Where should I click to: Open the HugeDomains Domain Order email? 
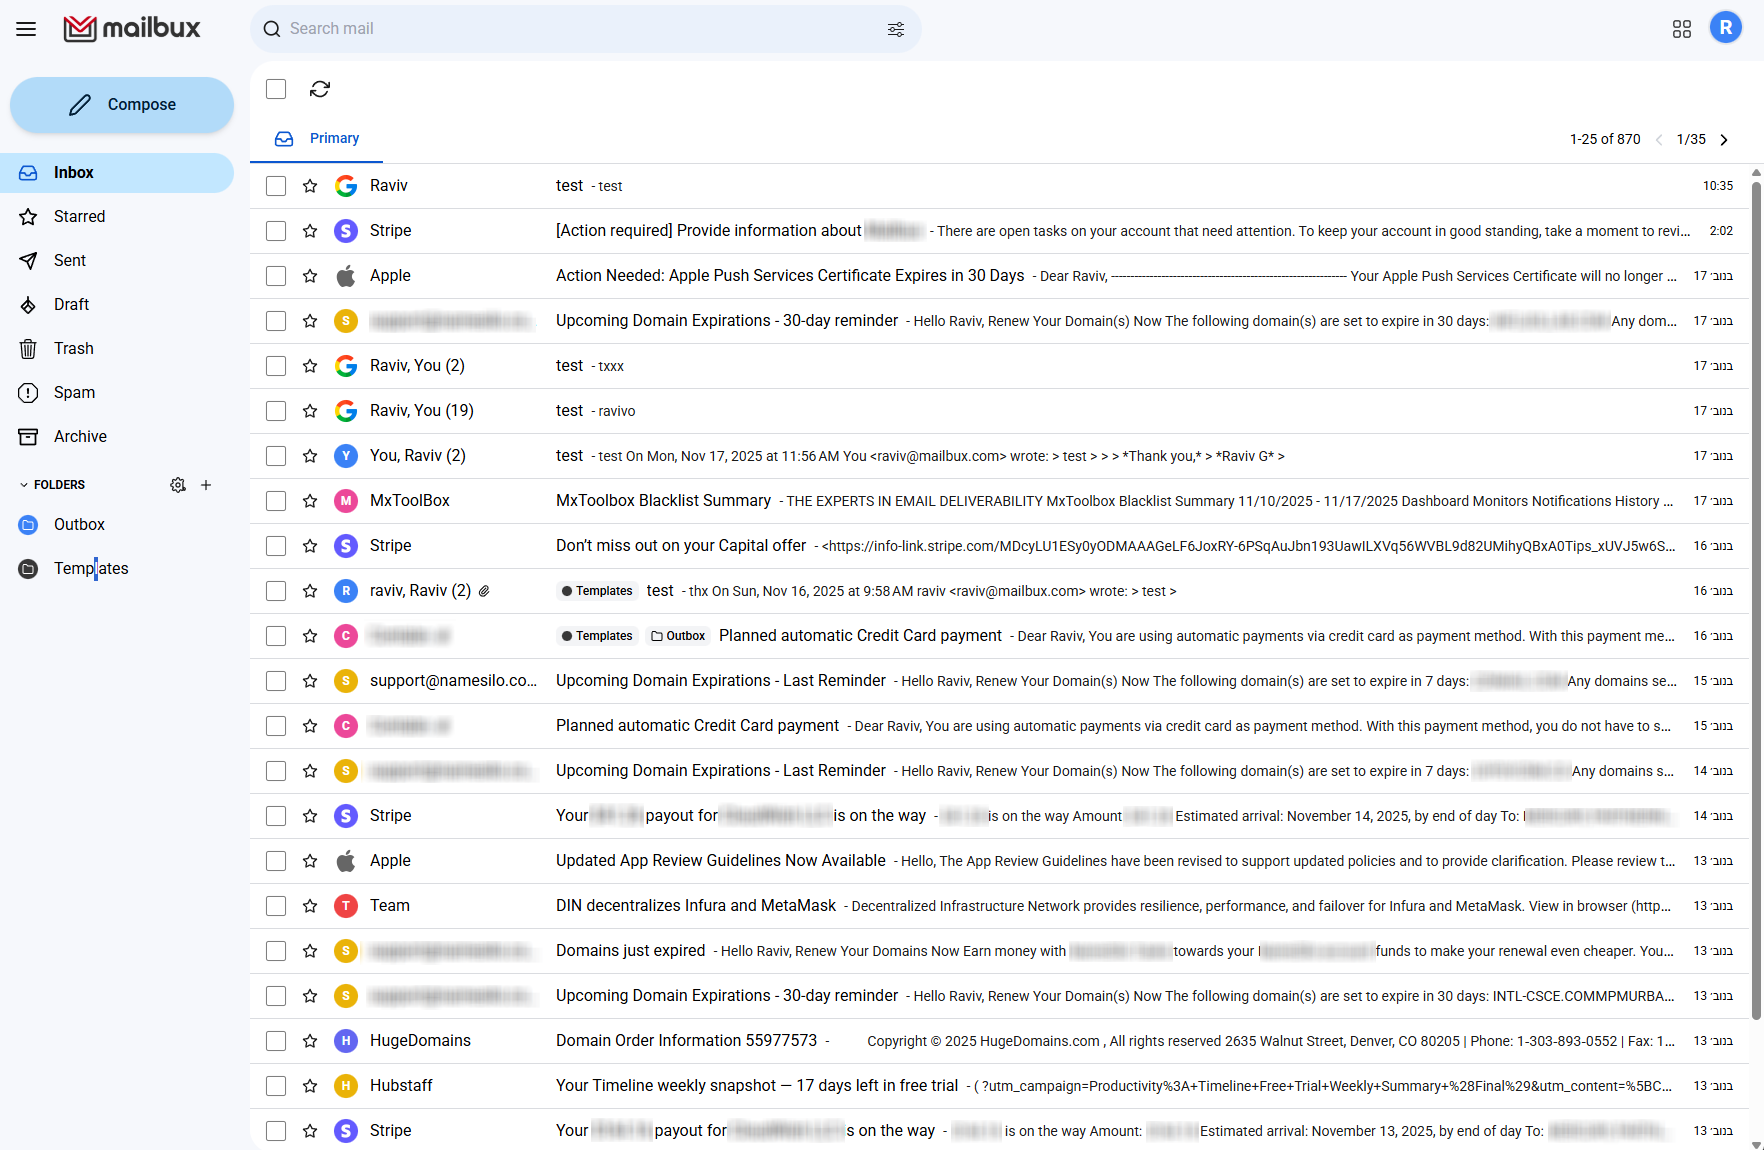(688, 1040)
